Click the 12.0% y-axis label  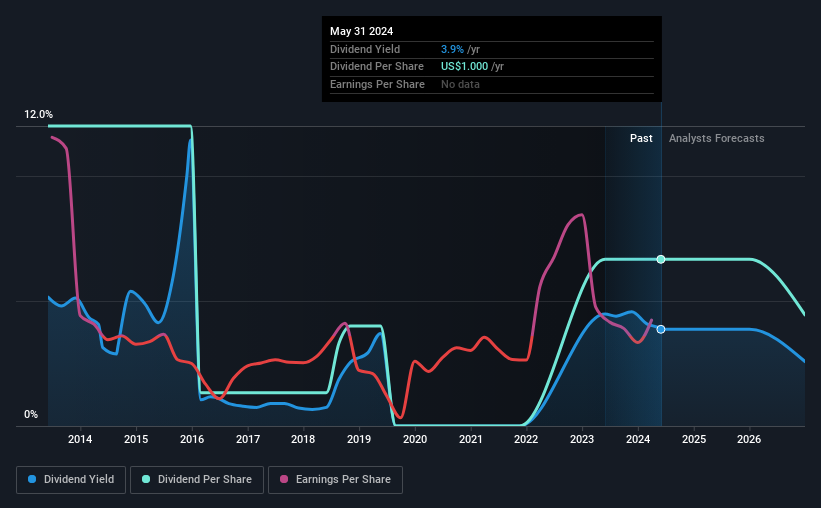tap(38, 114)
